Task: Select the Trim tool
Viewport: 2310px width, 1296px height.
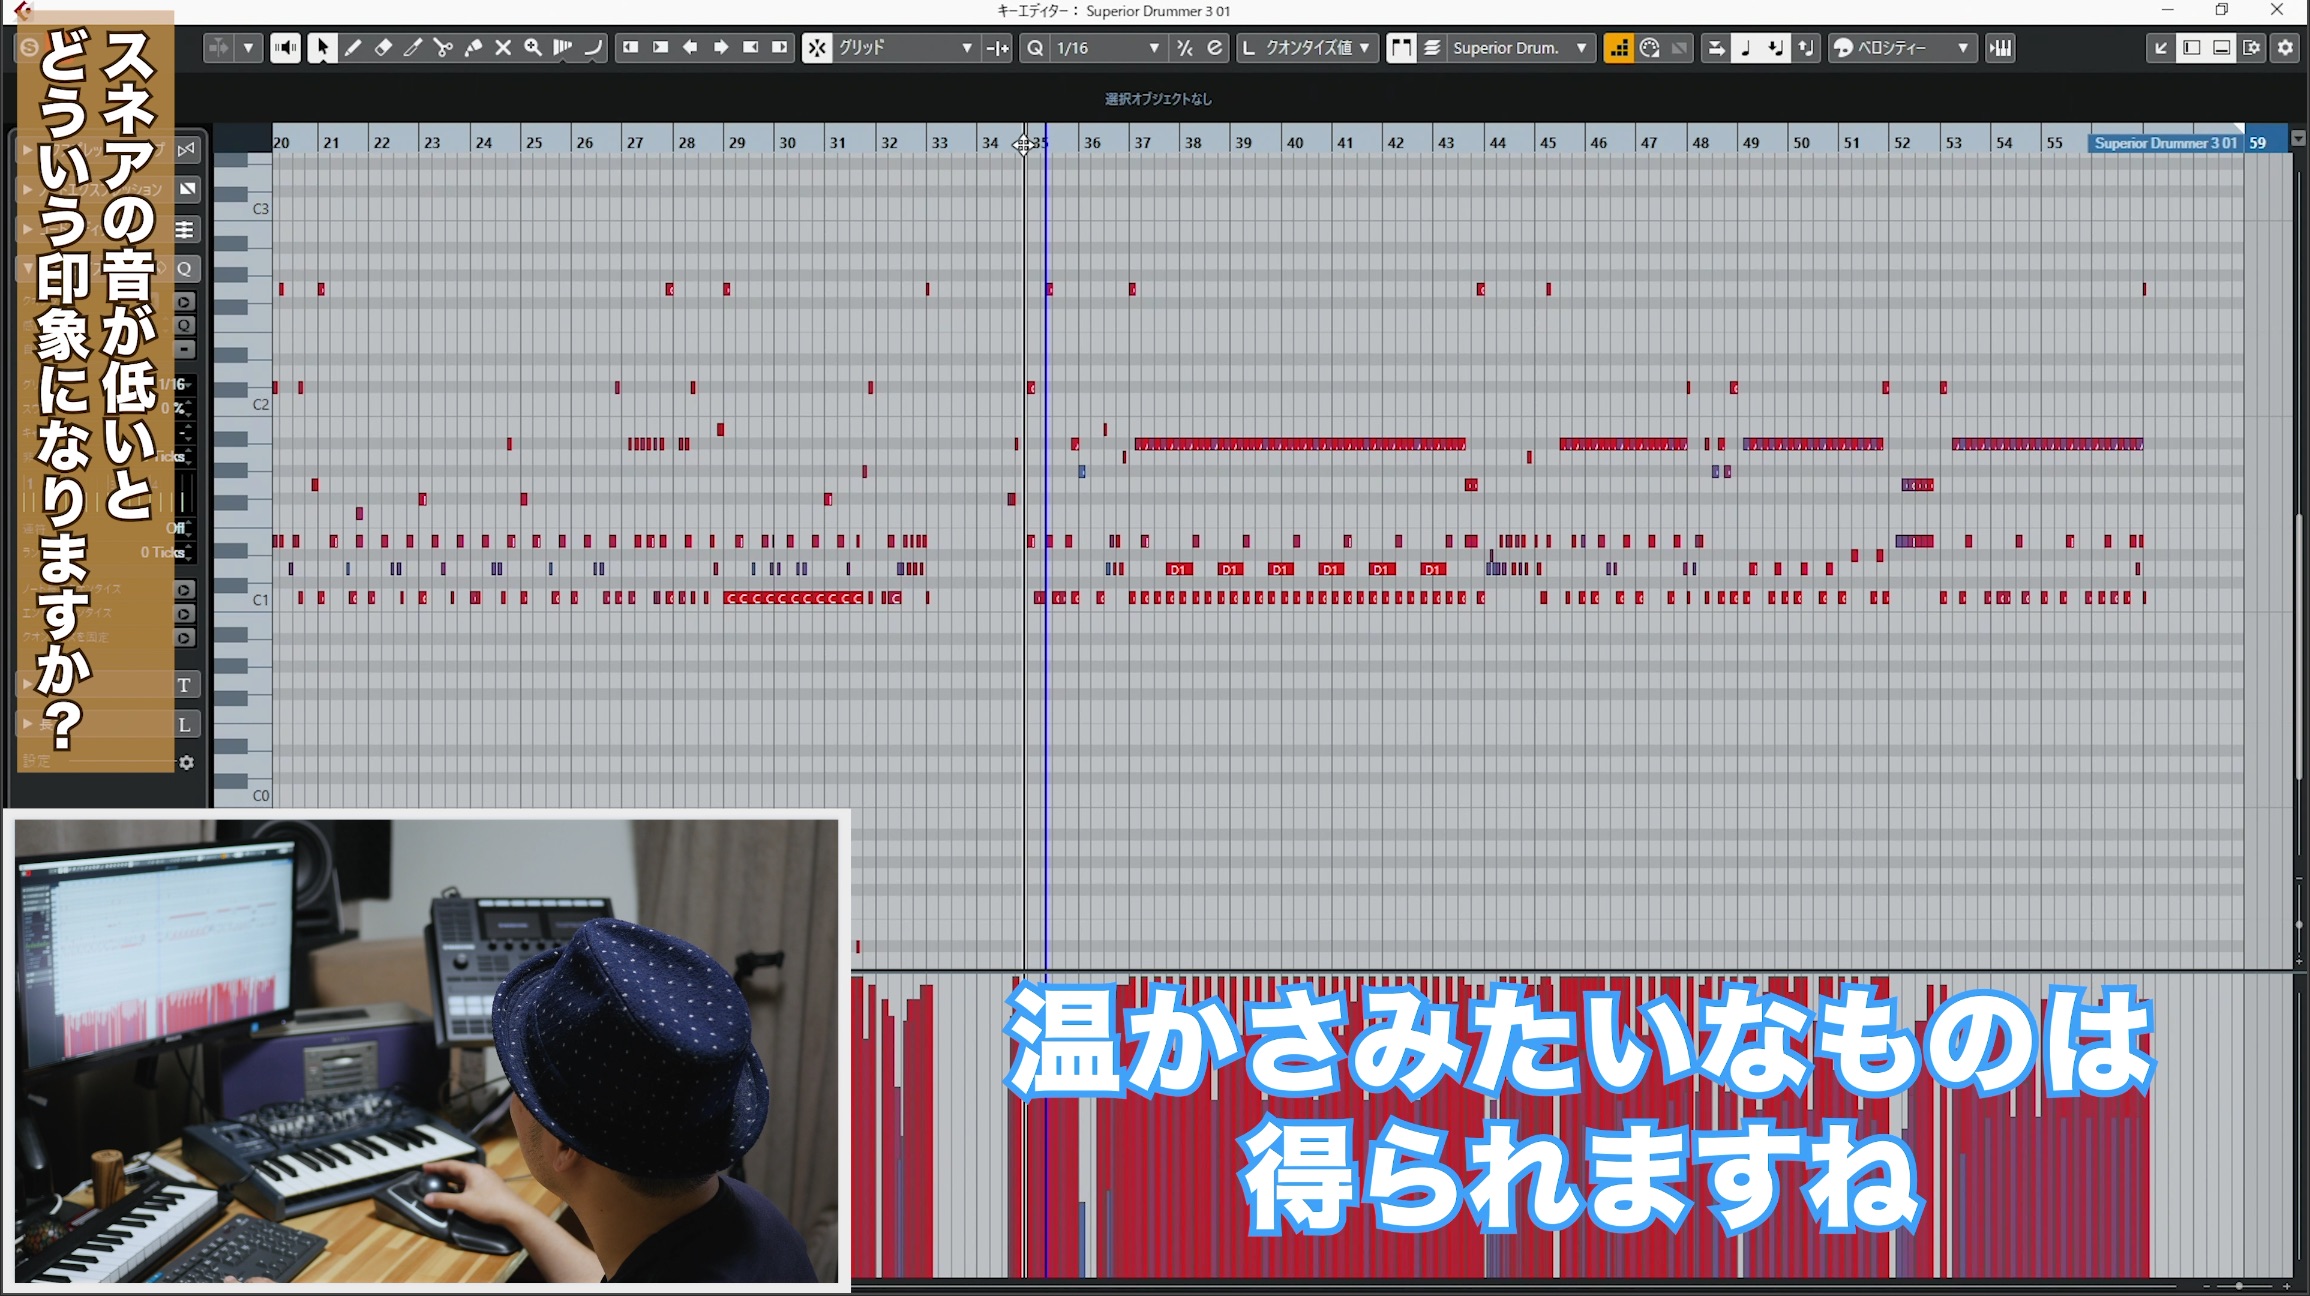Action: pos(413,48)
